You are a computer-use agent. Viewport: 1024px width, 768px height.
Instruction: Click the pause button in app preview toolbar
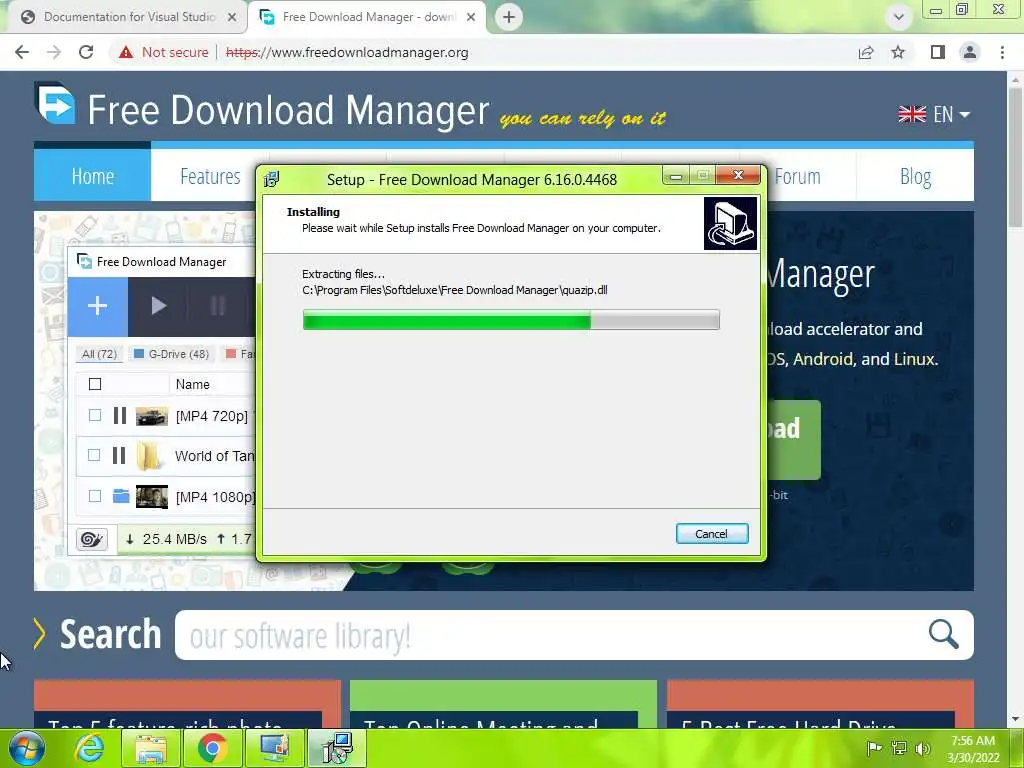(218, 306)
